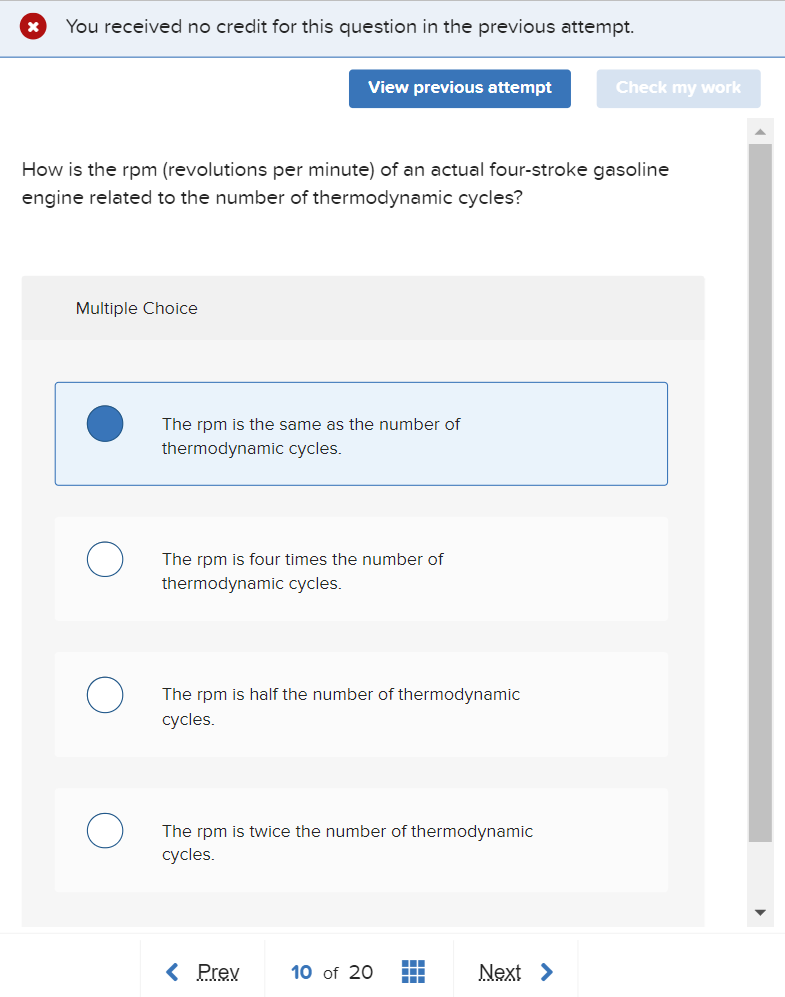
Task: Select the answer 'rpm is twice thermodynamic cycles'
Action: [105, 830]
